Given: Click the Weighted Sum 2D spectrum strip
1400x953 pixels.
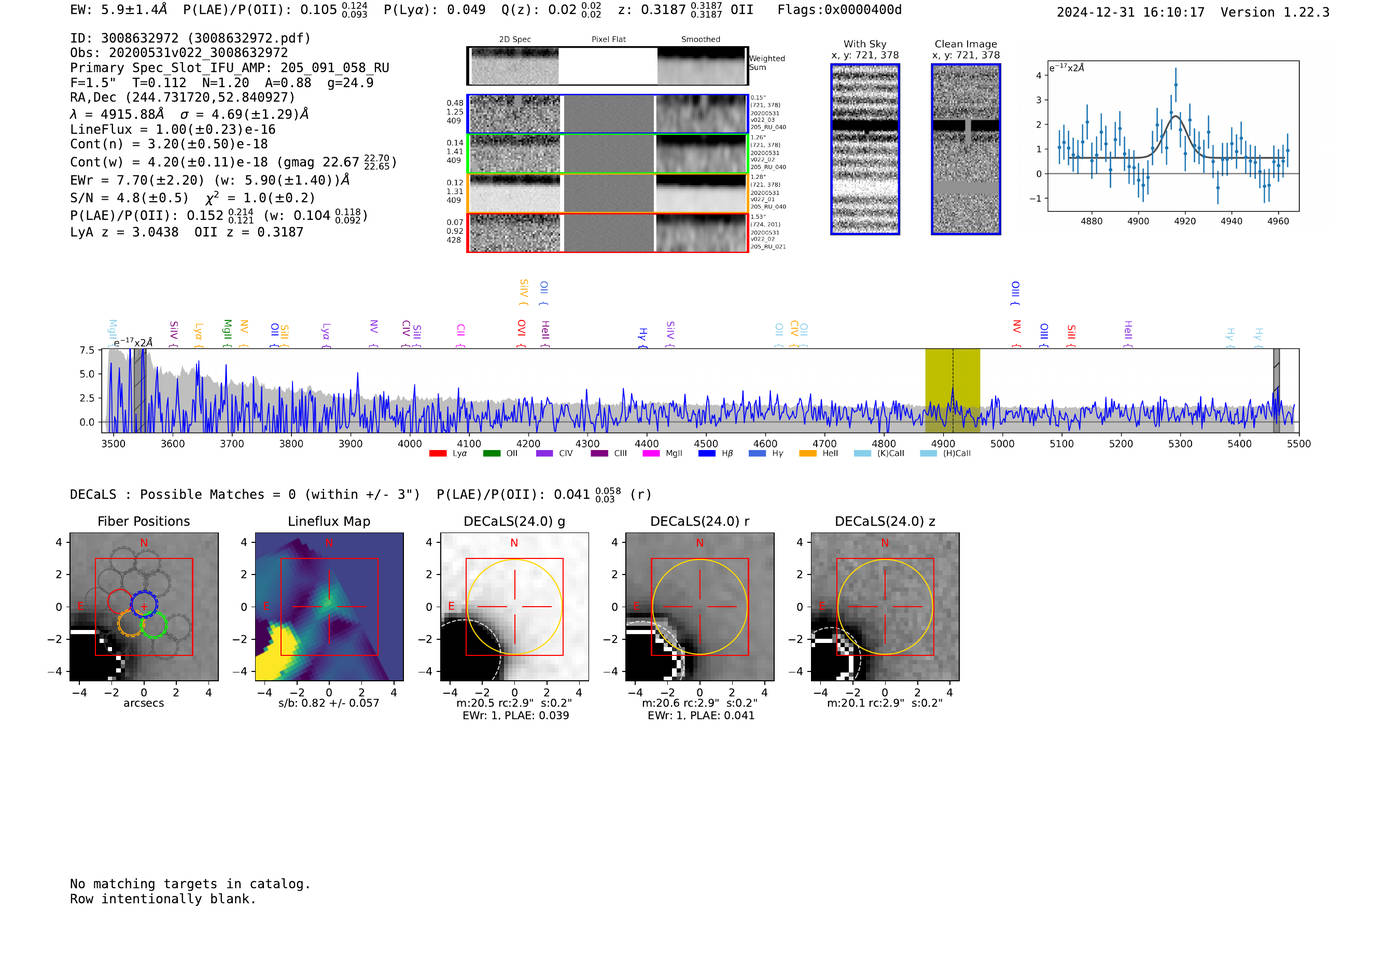Looking at the screenshot, I should [608, 66].
